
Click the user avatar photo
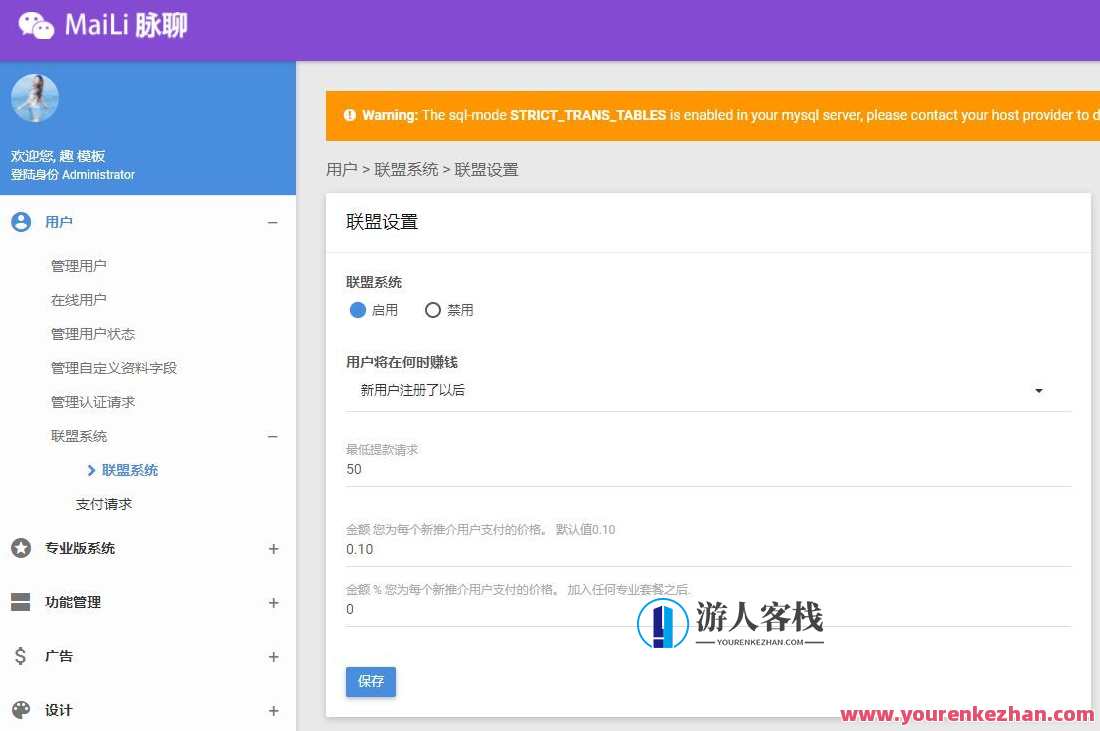[35, 97]
